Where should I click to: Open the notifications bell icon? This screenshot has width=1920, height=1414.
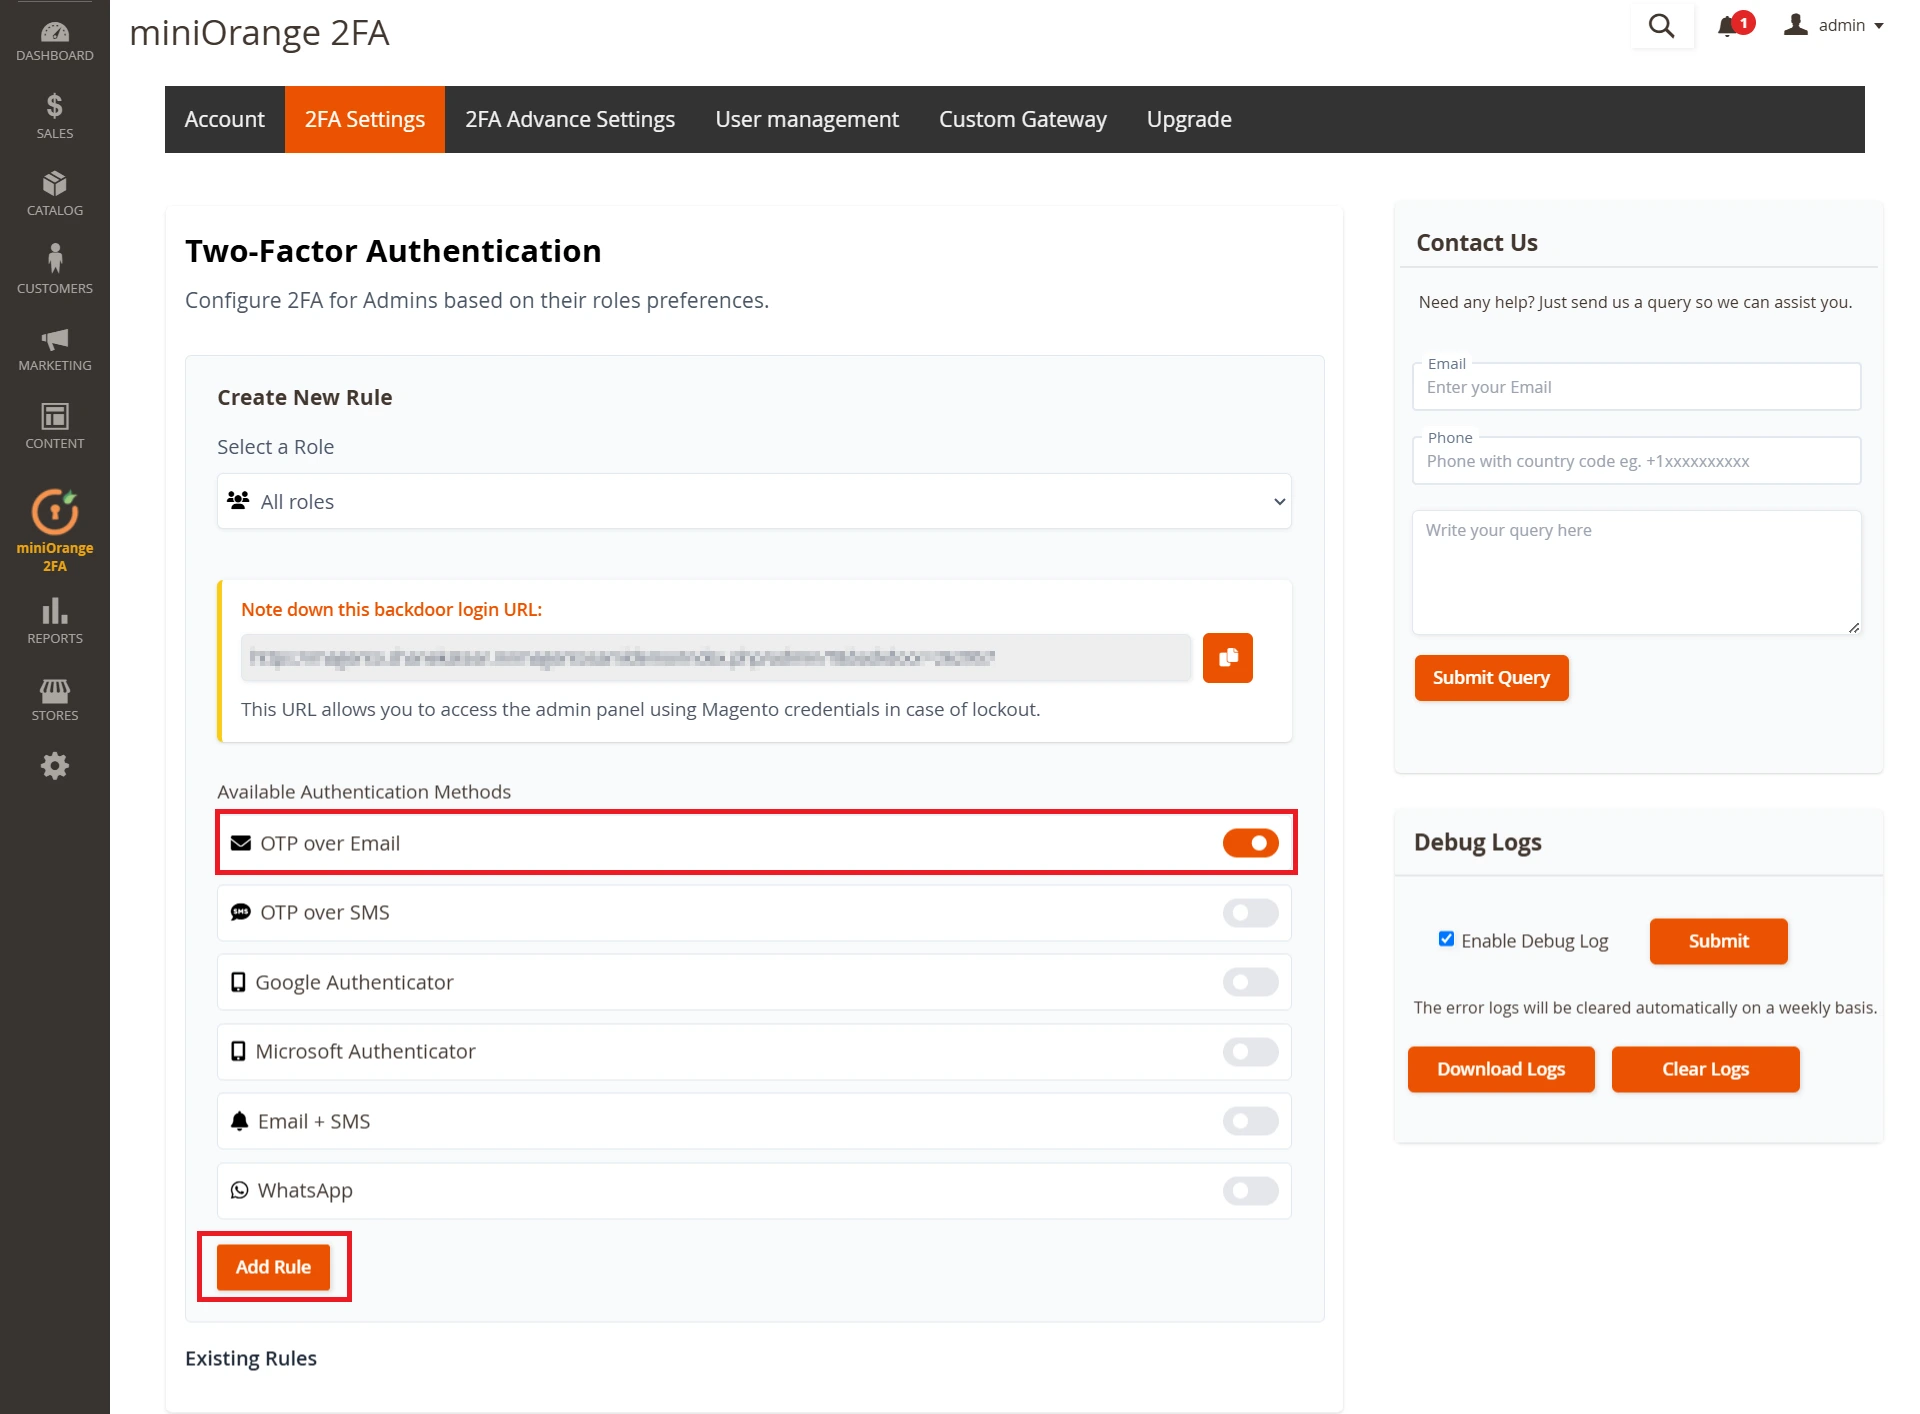pos(1727,26)
